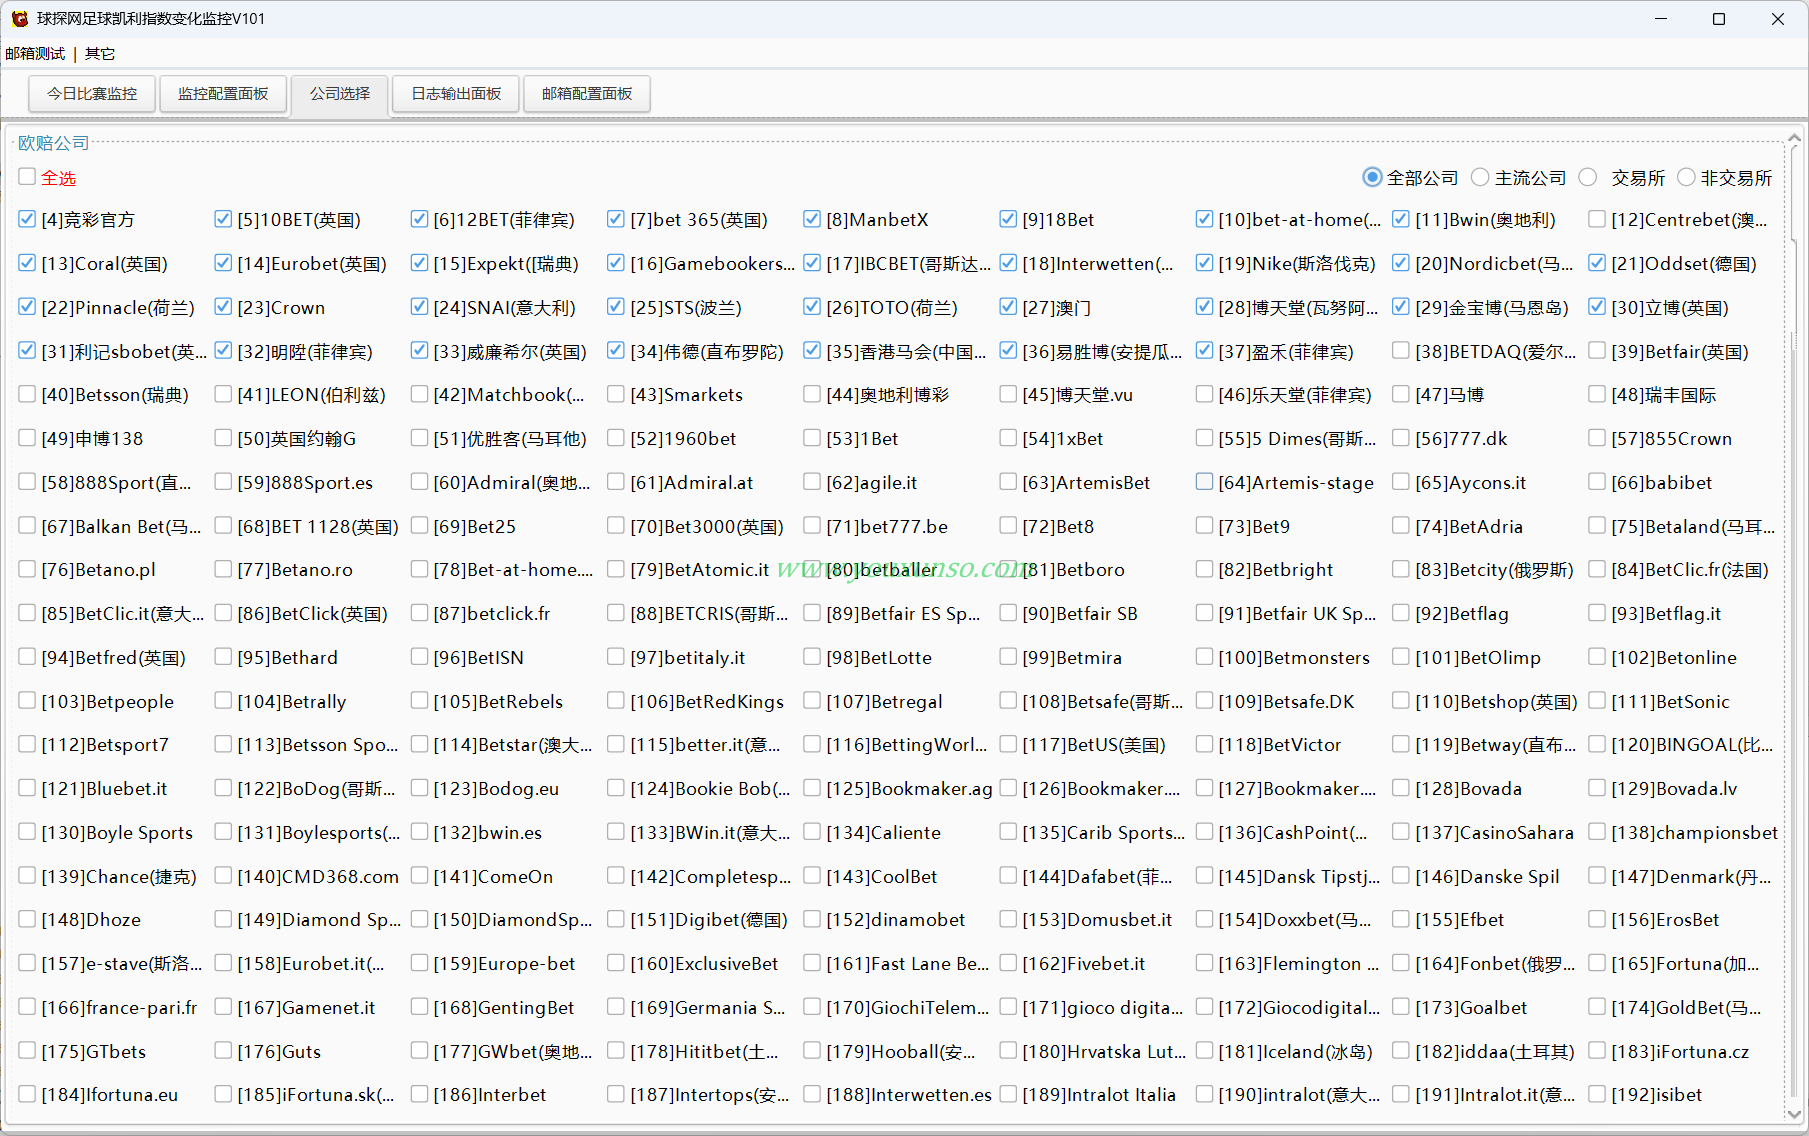1809x1136 pixels.
Task: Choose the 交易所 radio option
Action: click(x=1588, y=177)
